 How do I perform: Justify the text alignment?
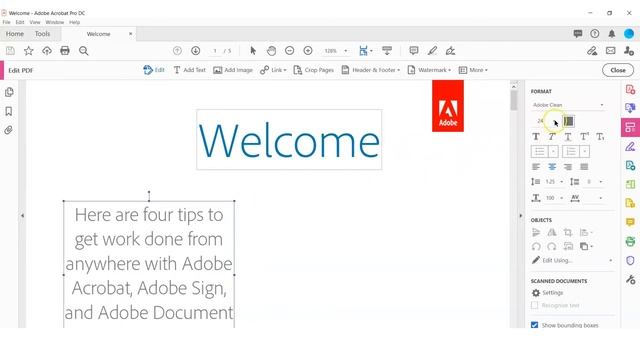[584, 167]
